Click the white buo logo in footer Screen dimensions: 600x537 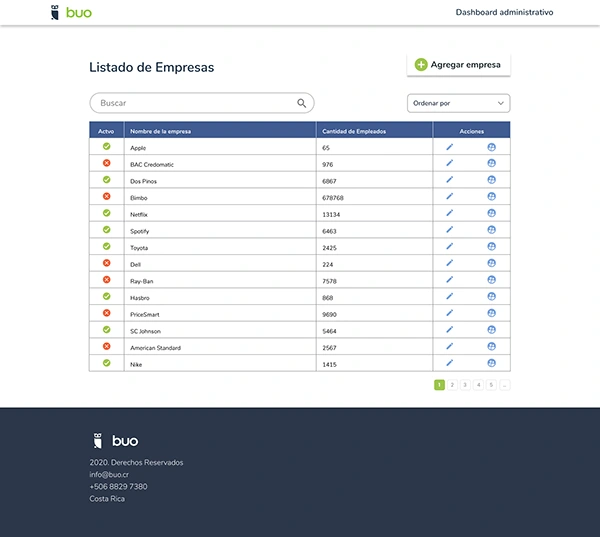pos(116,441)
